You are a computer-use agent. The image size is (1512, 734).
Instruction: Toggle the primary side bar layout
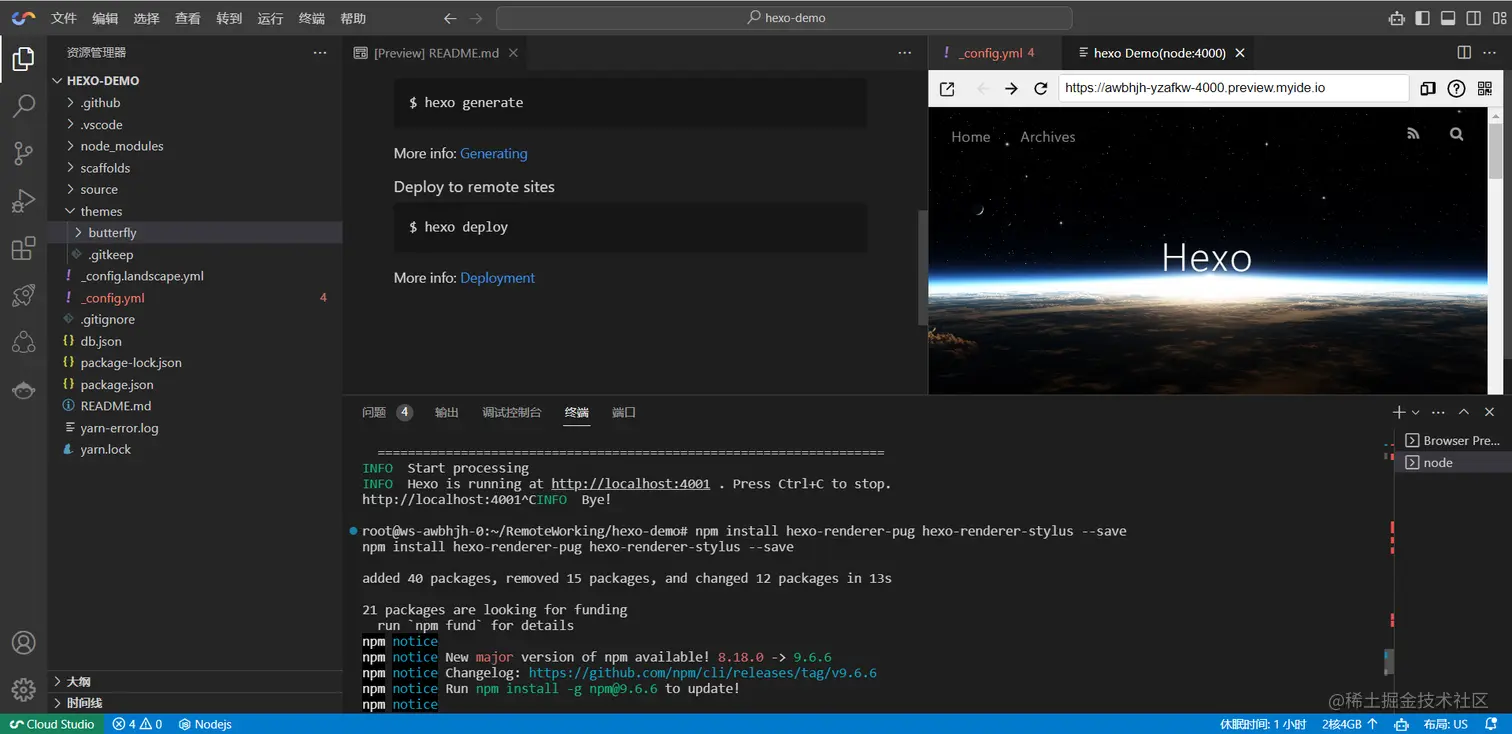tap(1422, 18)
